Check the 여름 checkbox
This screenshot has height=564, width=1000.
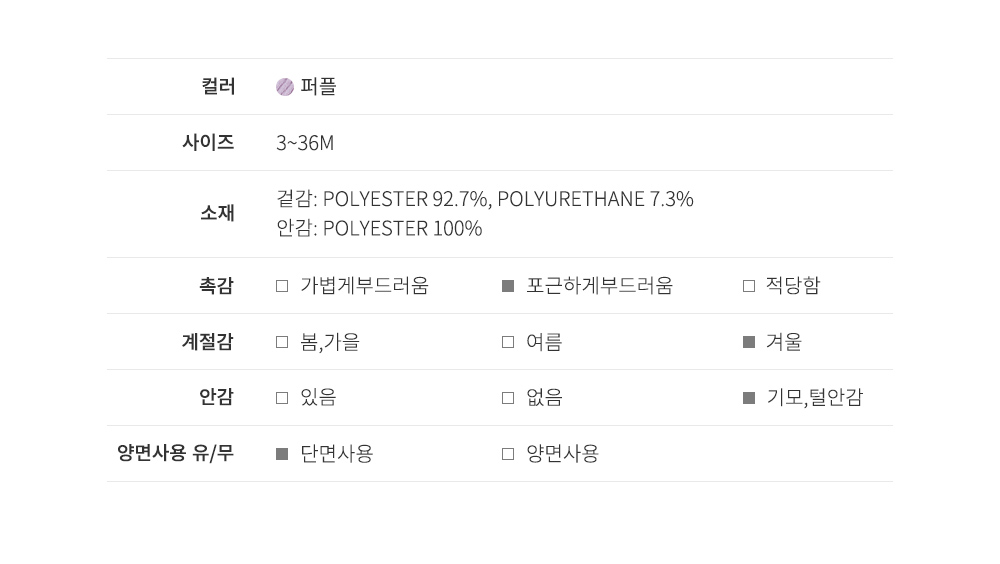click(x=508, y=342)
